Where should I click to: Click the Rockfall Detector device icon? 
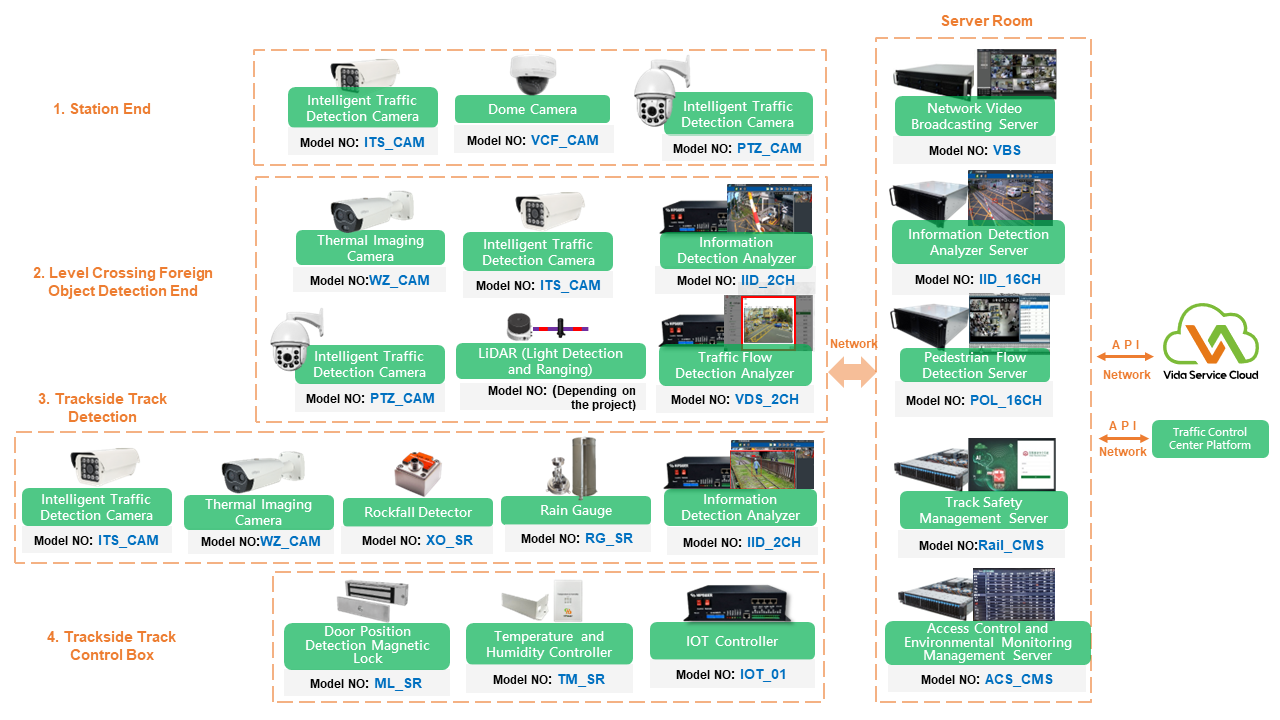(x=417, y=472)
